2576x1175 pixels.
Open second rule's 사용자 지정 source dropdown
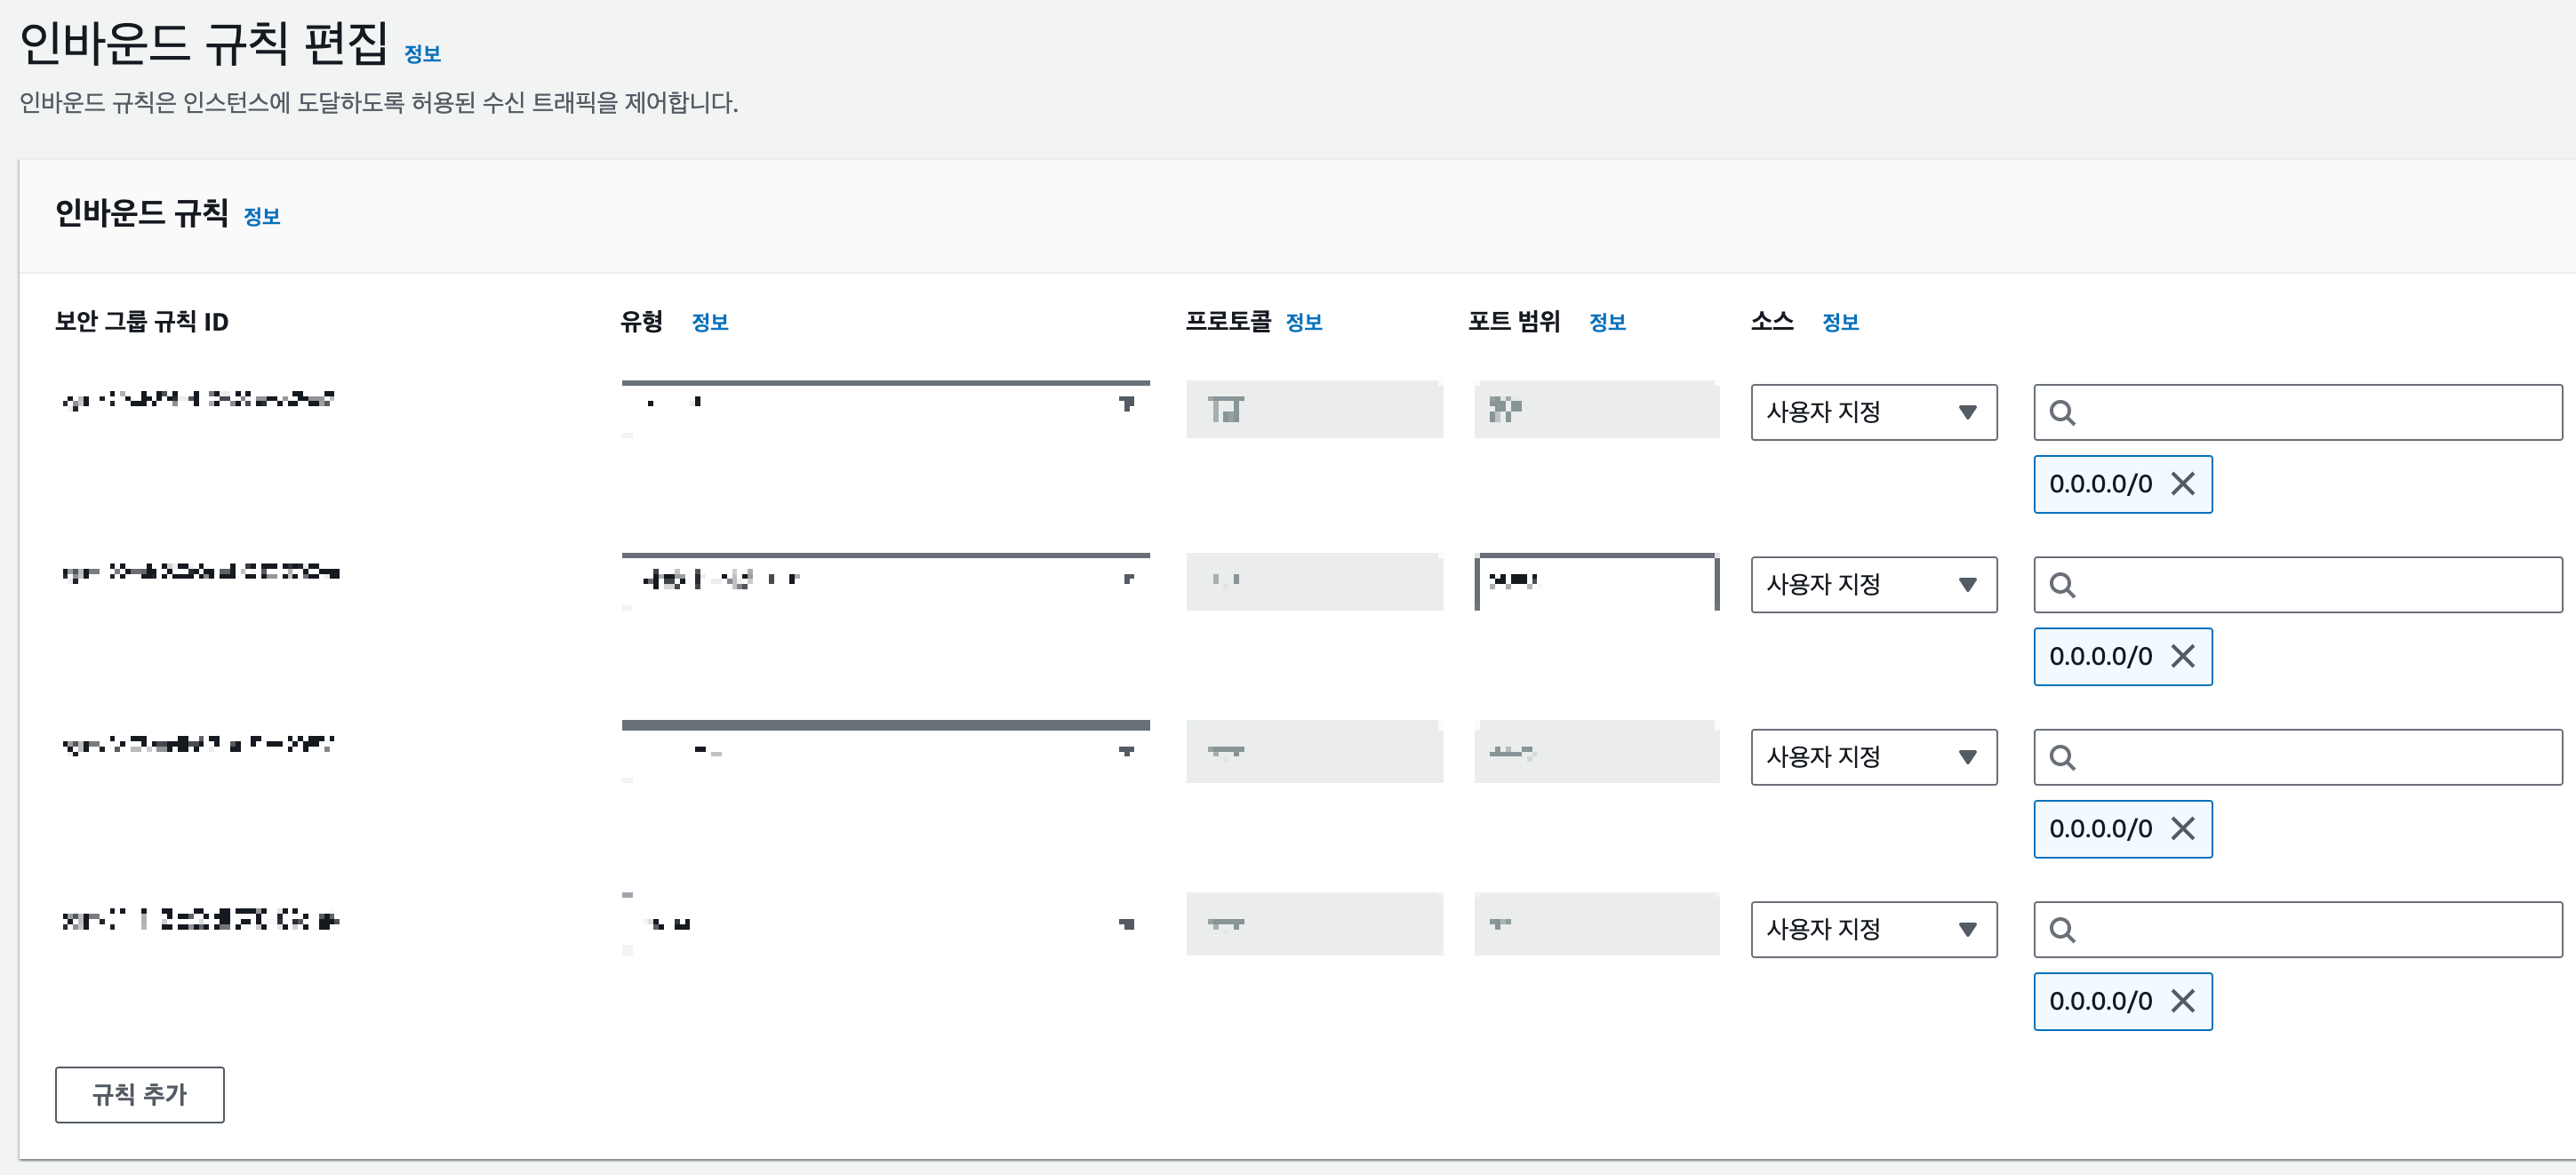click(x=1873, y=585)
